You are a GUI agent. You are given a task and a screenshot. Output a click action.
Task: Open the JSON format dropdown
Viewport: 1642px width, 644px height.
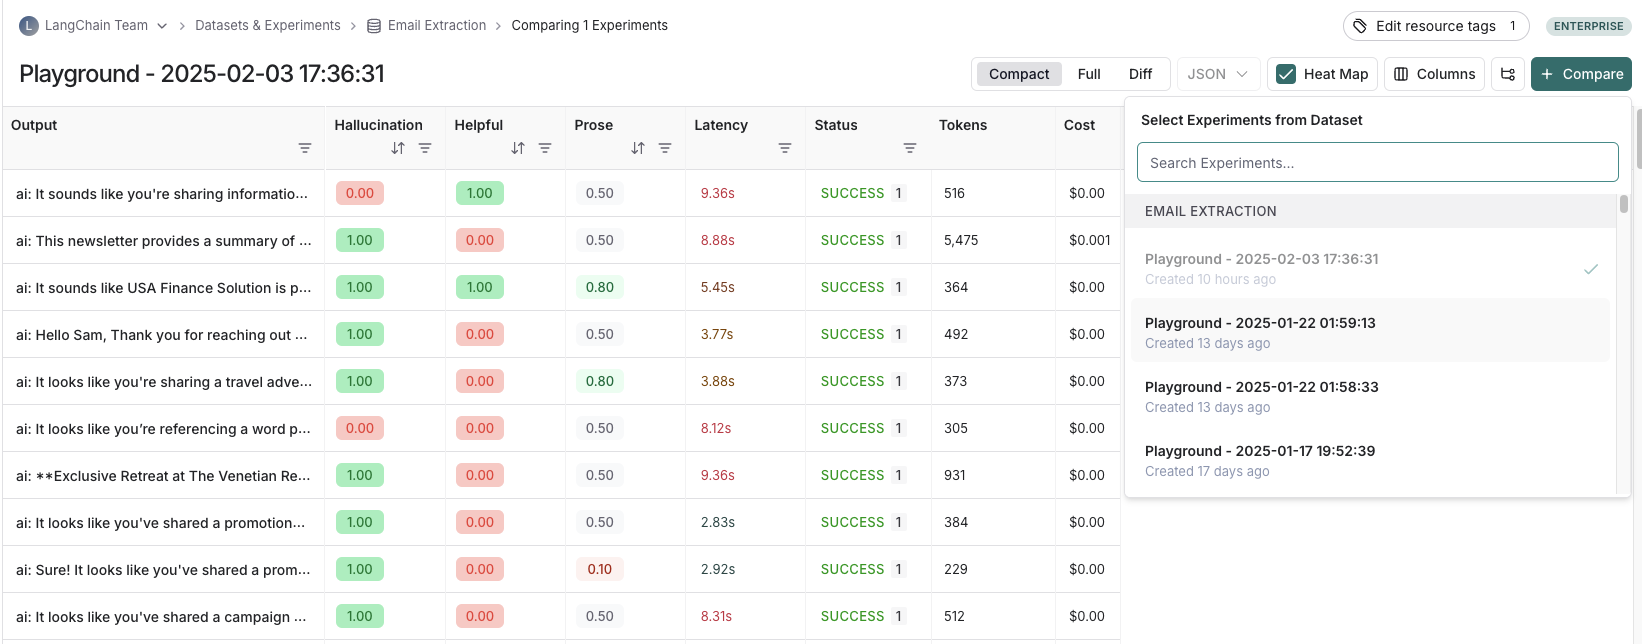click(x=1217, y=74)
